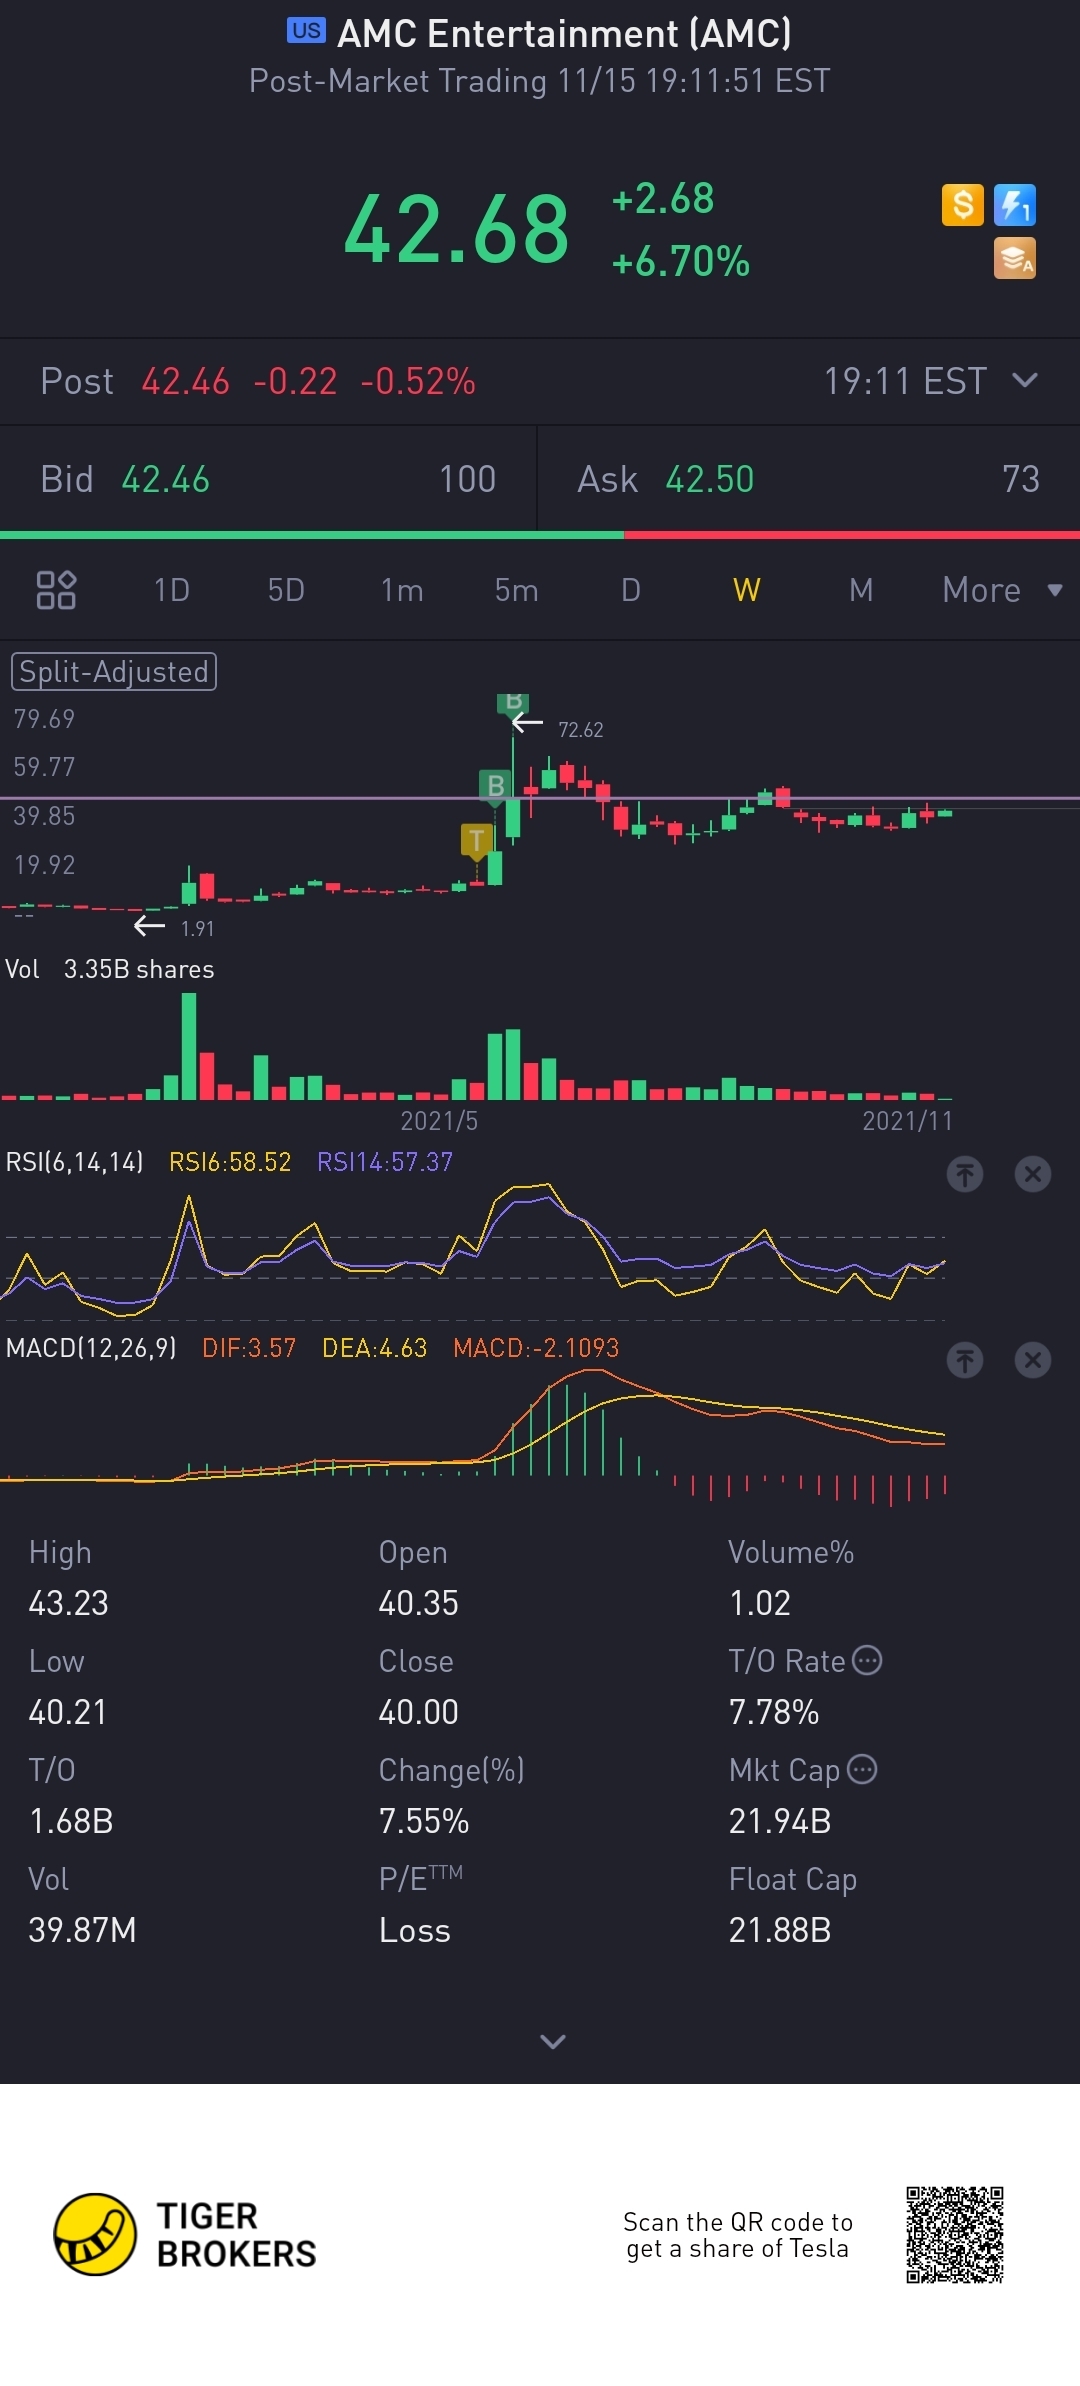Screen dimensions: 1080x2386
Task: Switch to the 1D chart tab
Action: pos(172,590)
